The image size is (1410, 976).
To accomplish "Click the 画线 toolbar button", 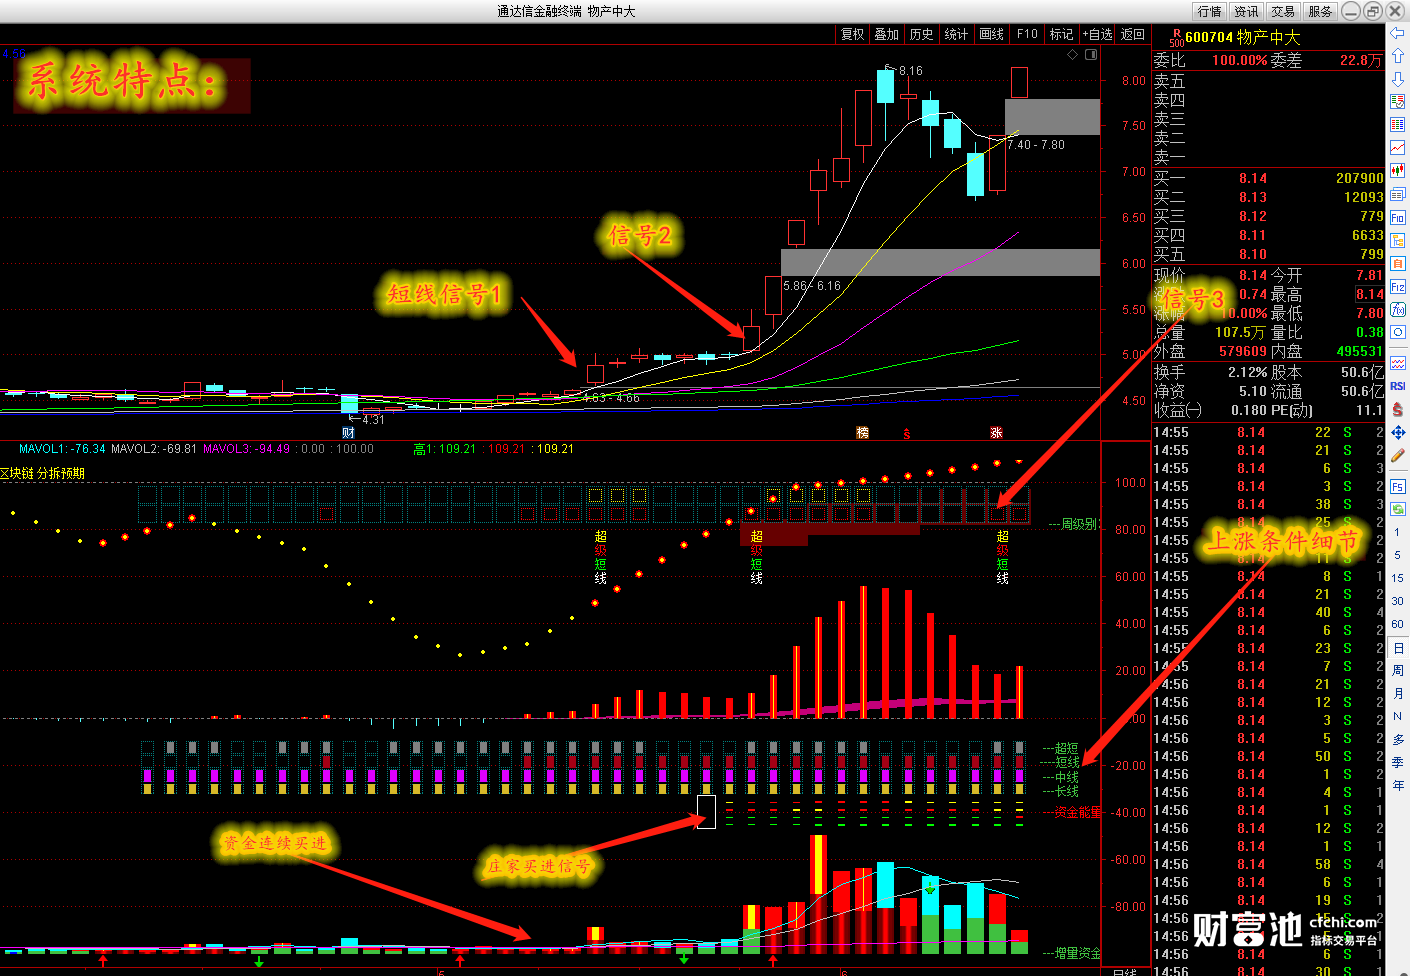I will coord(992,34).
